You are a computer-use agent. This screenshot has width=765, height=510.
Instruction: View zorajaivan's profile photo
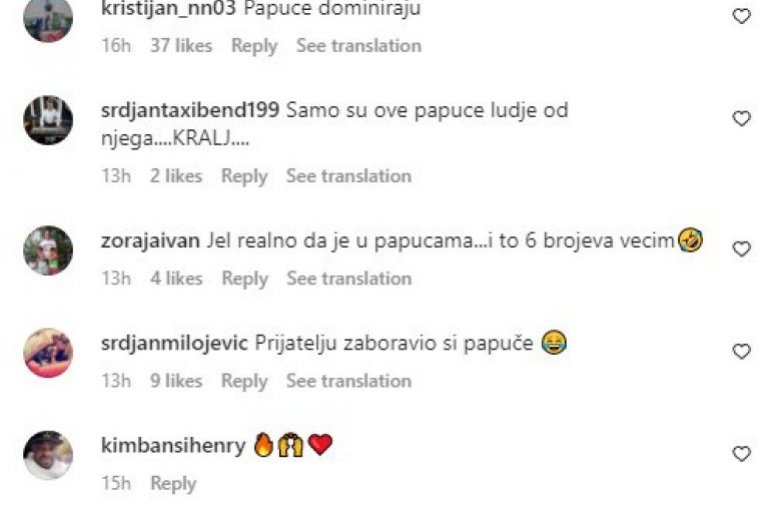click(x=48, y=250)
